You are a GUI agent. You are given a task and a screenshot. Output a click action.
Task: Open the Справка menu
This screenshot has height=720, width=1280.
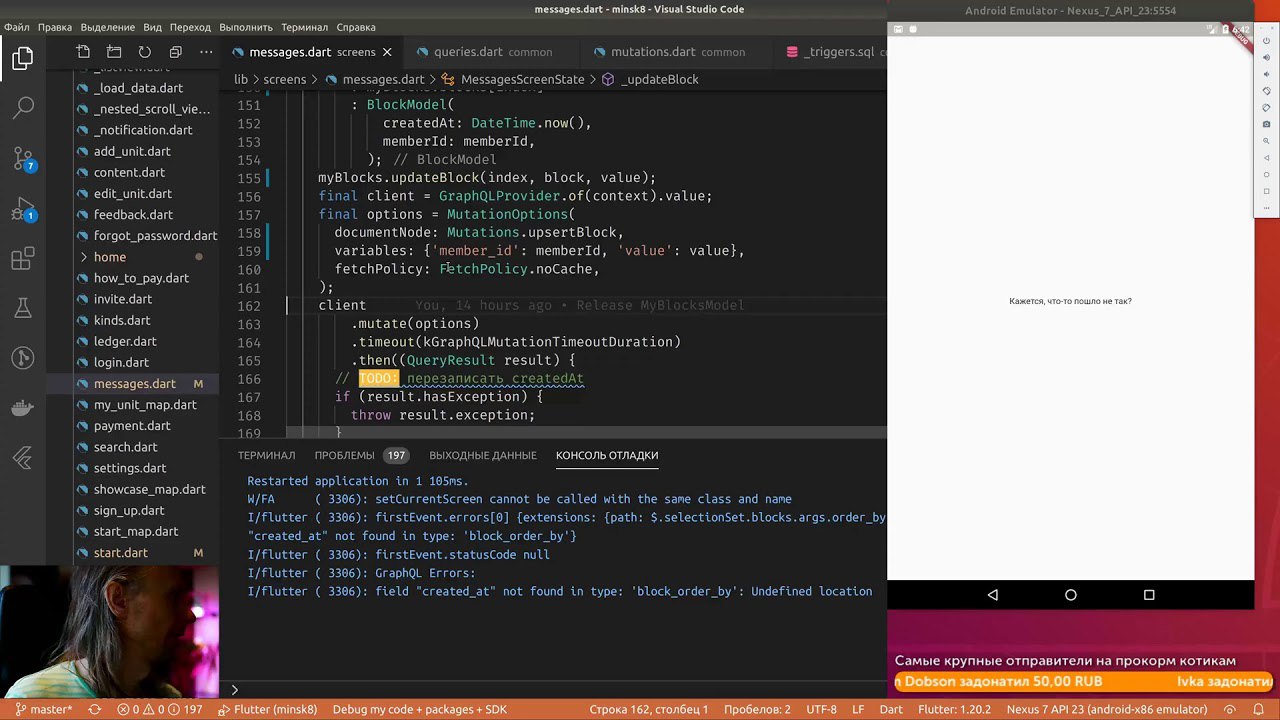pyautogui.click(x=356, y=27)
